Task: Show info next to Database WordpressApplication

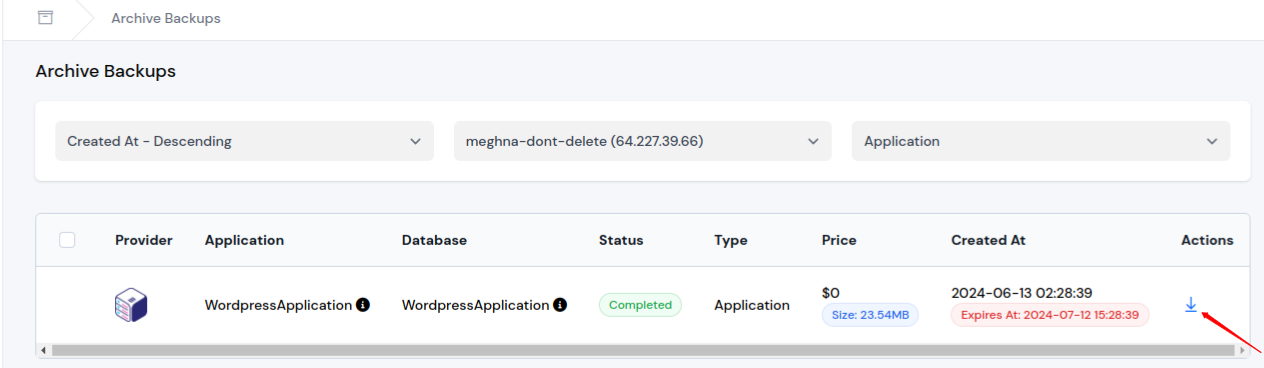Action: pos(560,305)
